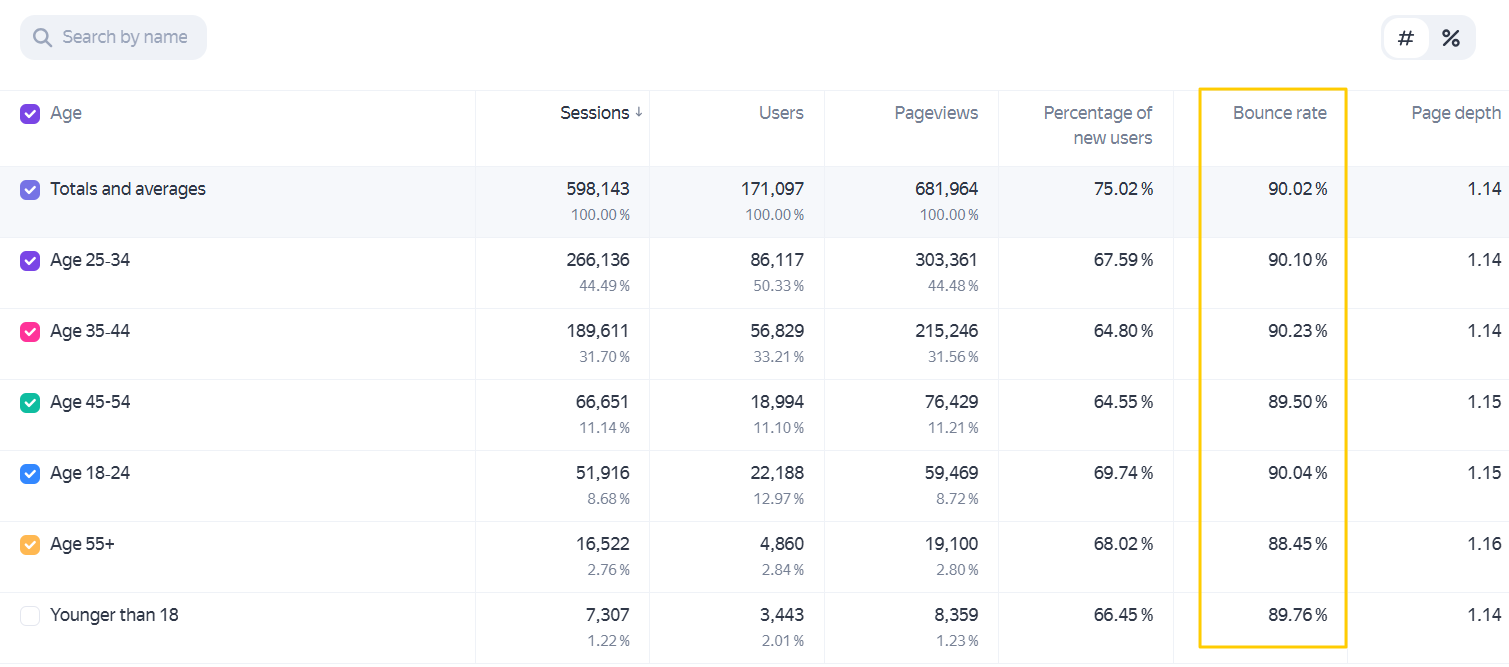Switch to percentage (%) view
Viewport: 1509px width, 667px height.
click(1451, 38)
